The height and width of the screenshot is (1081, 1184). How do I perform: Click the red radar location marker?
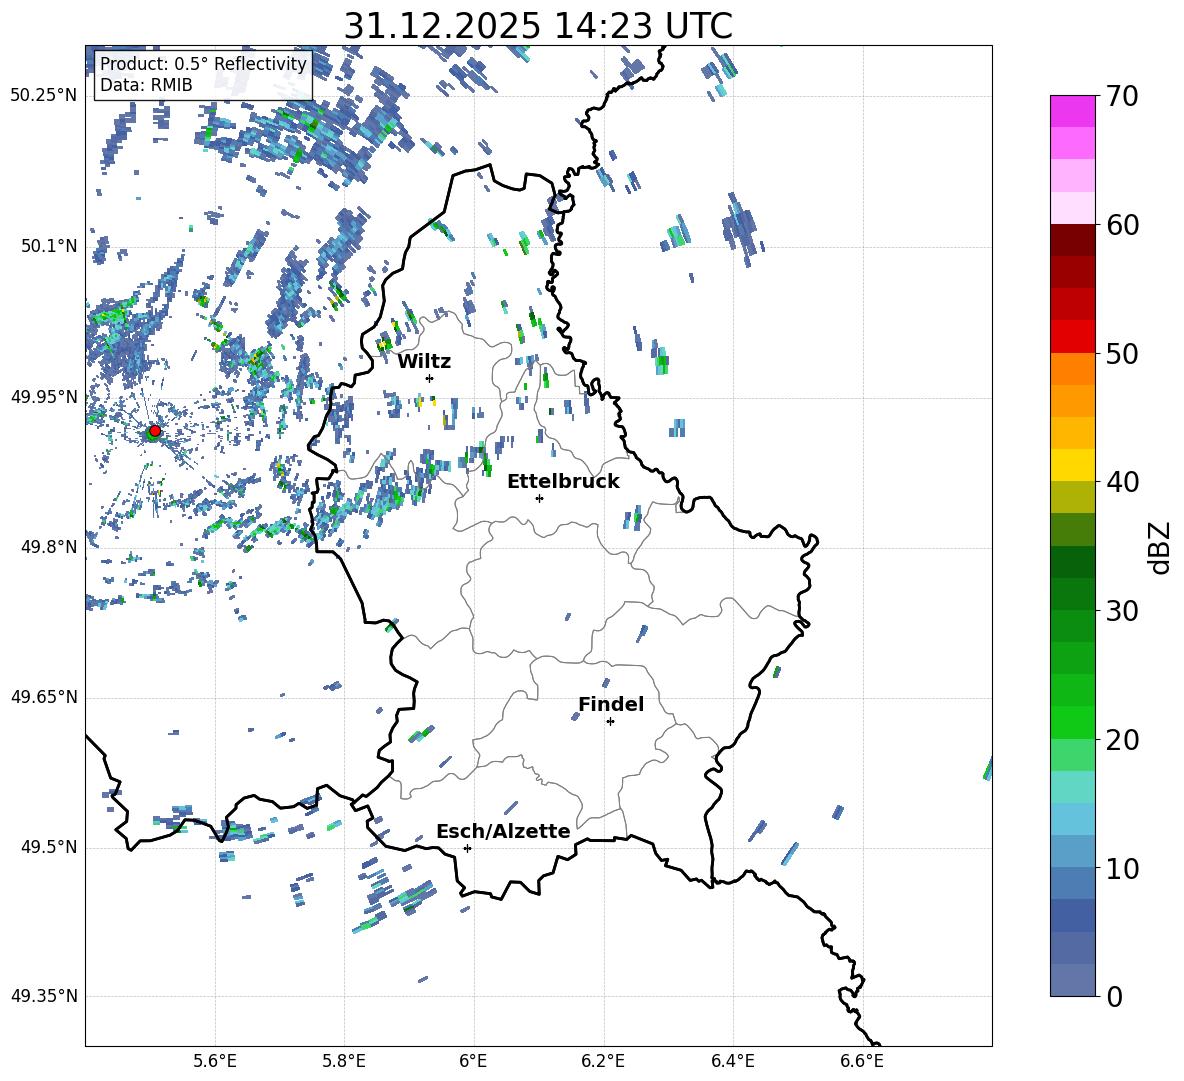[x=155, y=431]
